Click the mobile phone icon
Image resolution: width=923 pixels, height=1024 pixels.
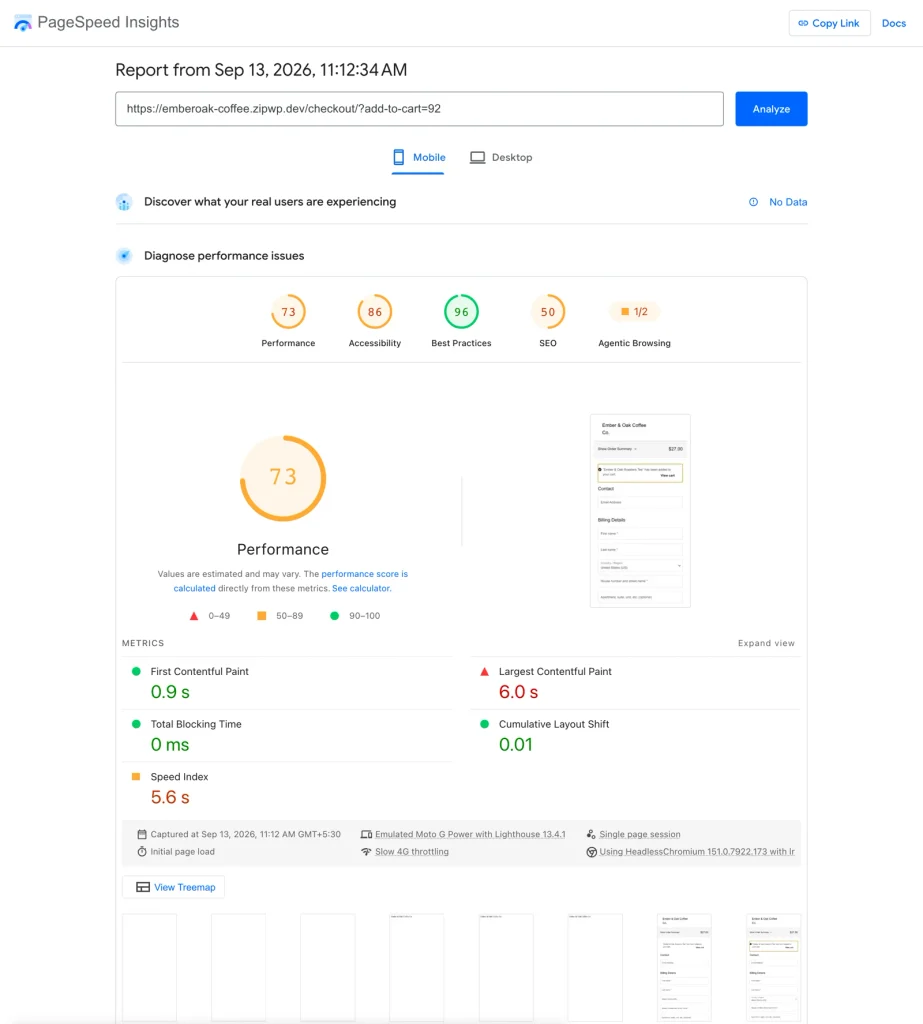[398, 157]
